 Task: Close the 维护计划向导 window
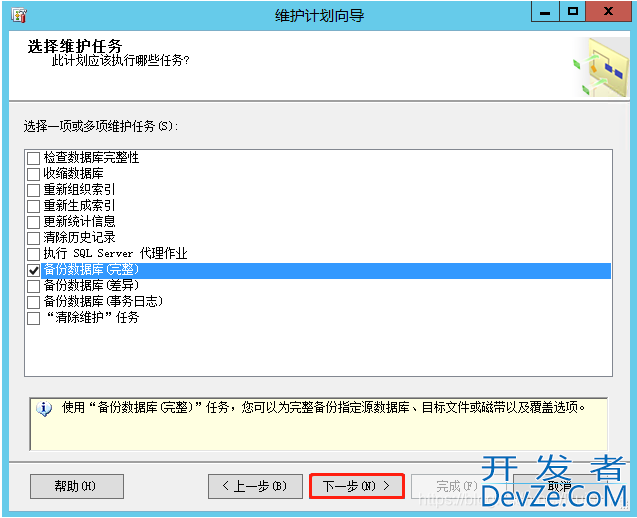pos(606,13)
